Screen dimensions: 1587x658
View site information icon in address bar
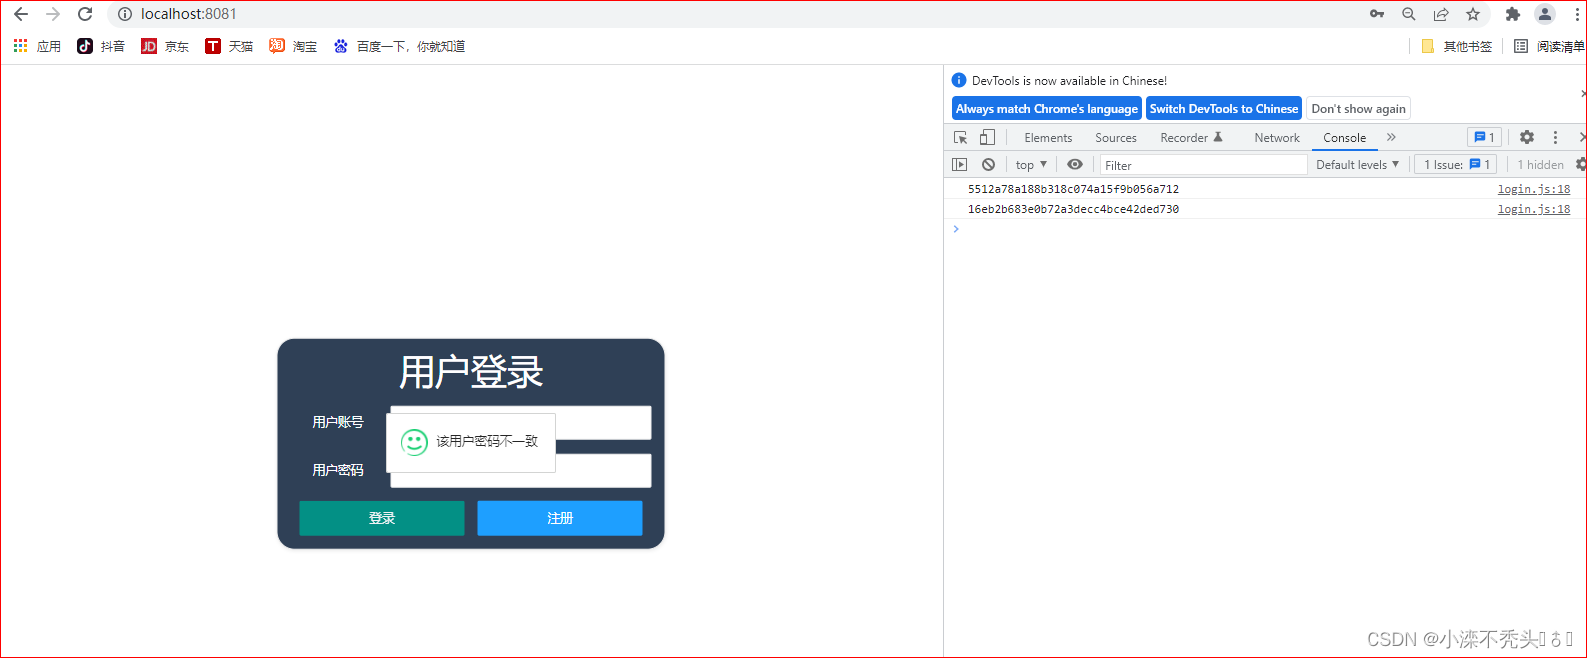[x=125, y=14]
